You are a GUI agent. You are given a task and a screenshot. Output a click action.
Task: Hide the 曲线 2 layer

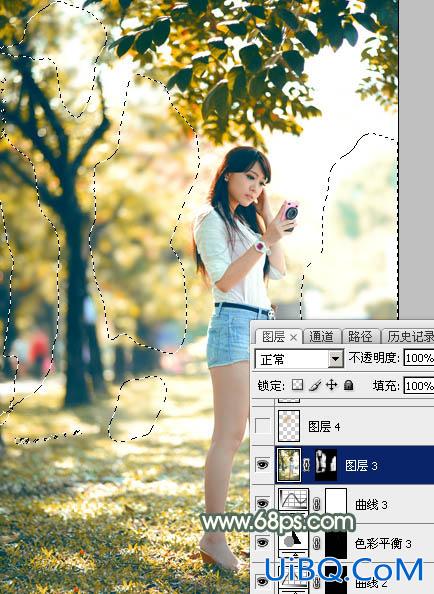pyautogui.click(x=262, y=580)
